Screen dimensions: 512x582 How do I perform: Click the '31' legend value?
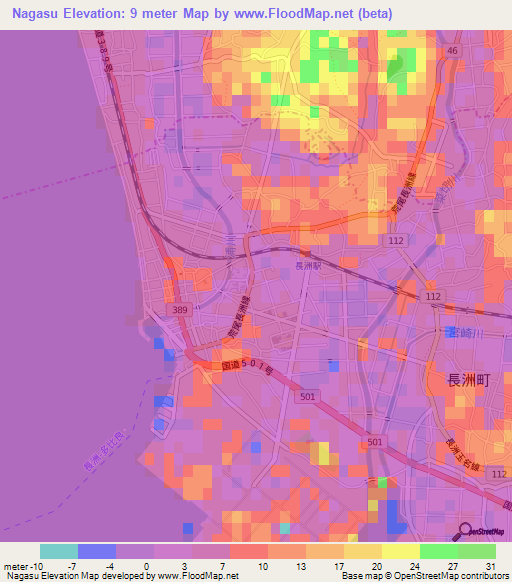(x=491, y=567)
